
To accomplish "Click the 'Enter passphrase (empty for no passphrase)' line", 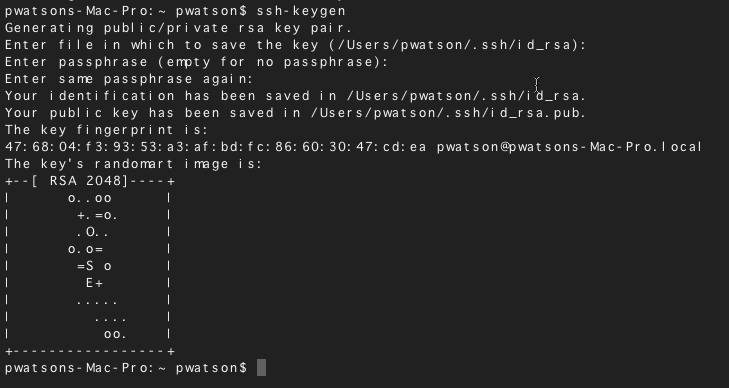I will (x=196, y=62).
